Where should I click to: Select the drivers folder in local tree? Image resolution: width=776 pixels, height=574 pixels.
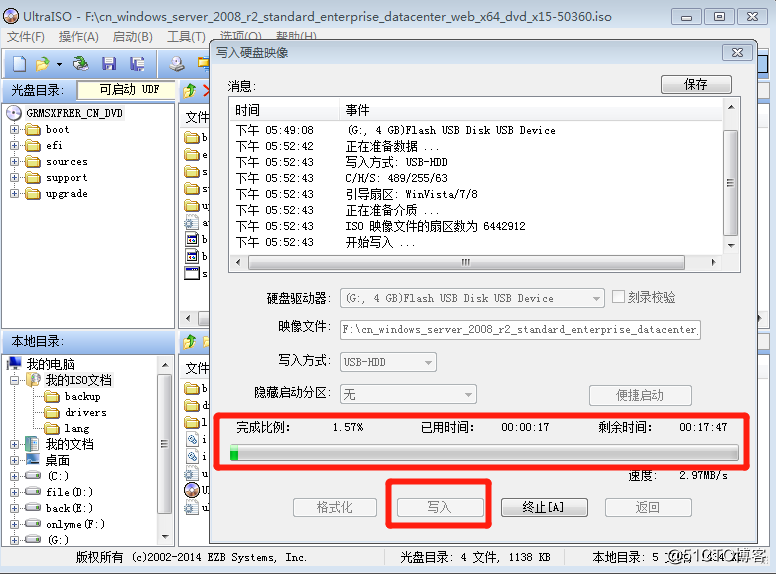86,412
